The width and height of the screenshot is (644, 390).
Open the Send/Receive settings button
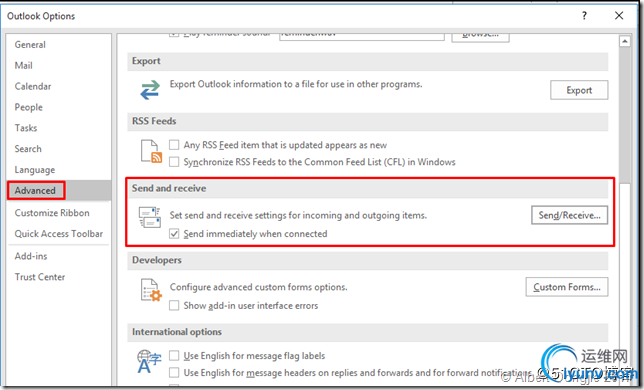(569, 215)
